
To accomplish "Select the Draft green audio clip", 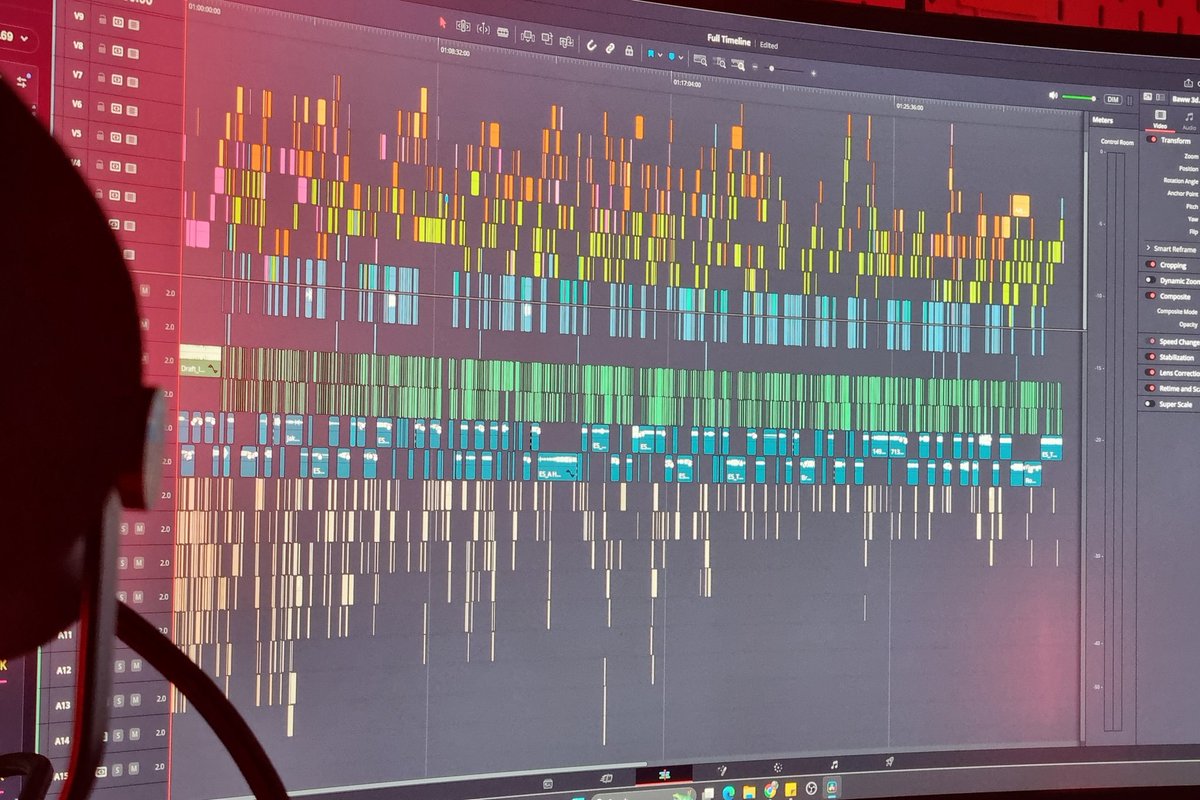I will (x=200, y=361).
